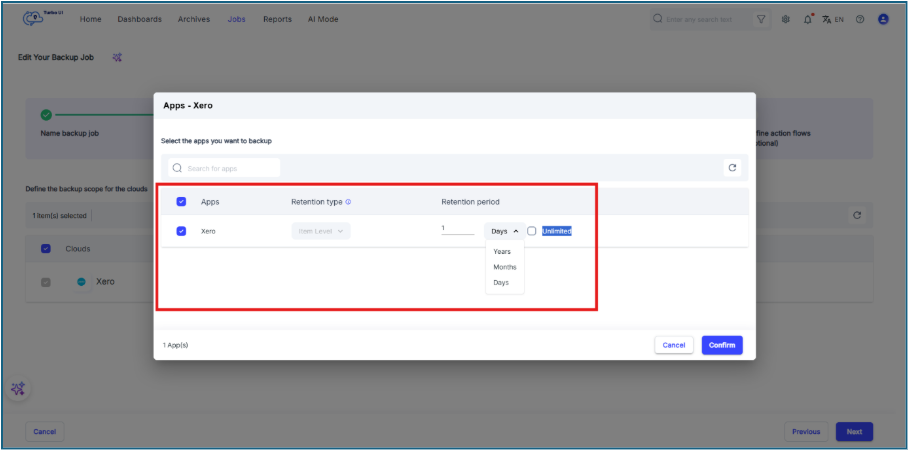
Task: Click the global search text box
Action: pos(702,19)
